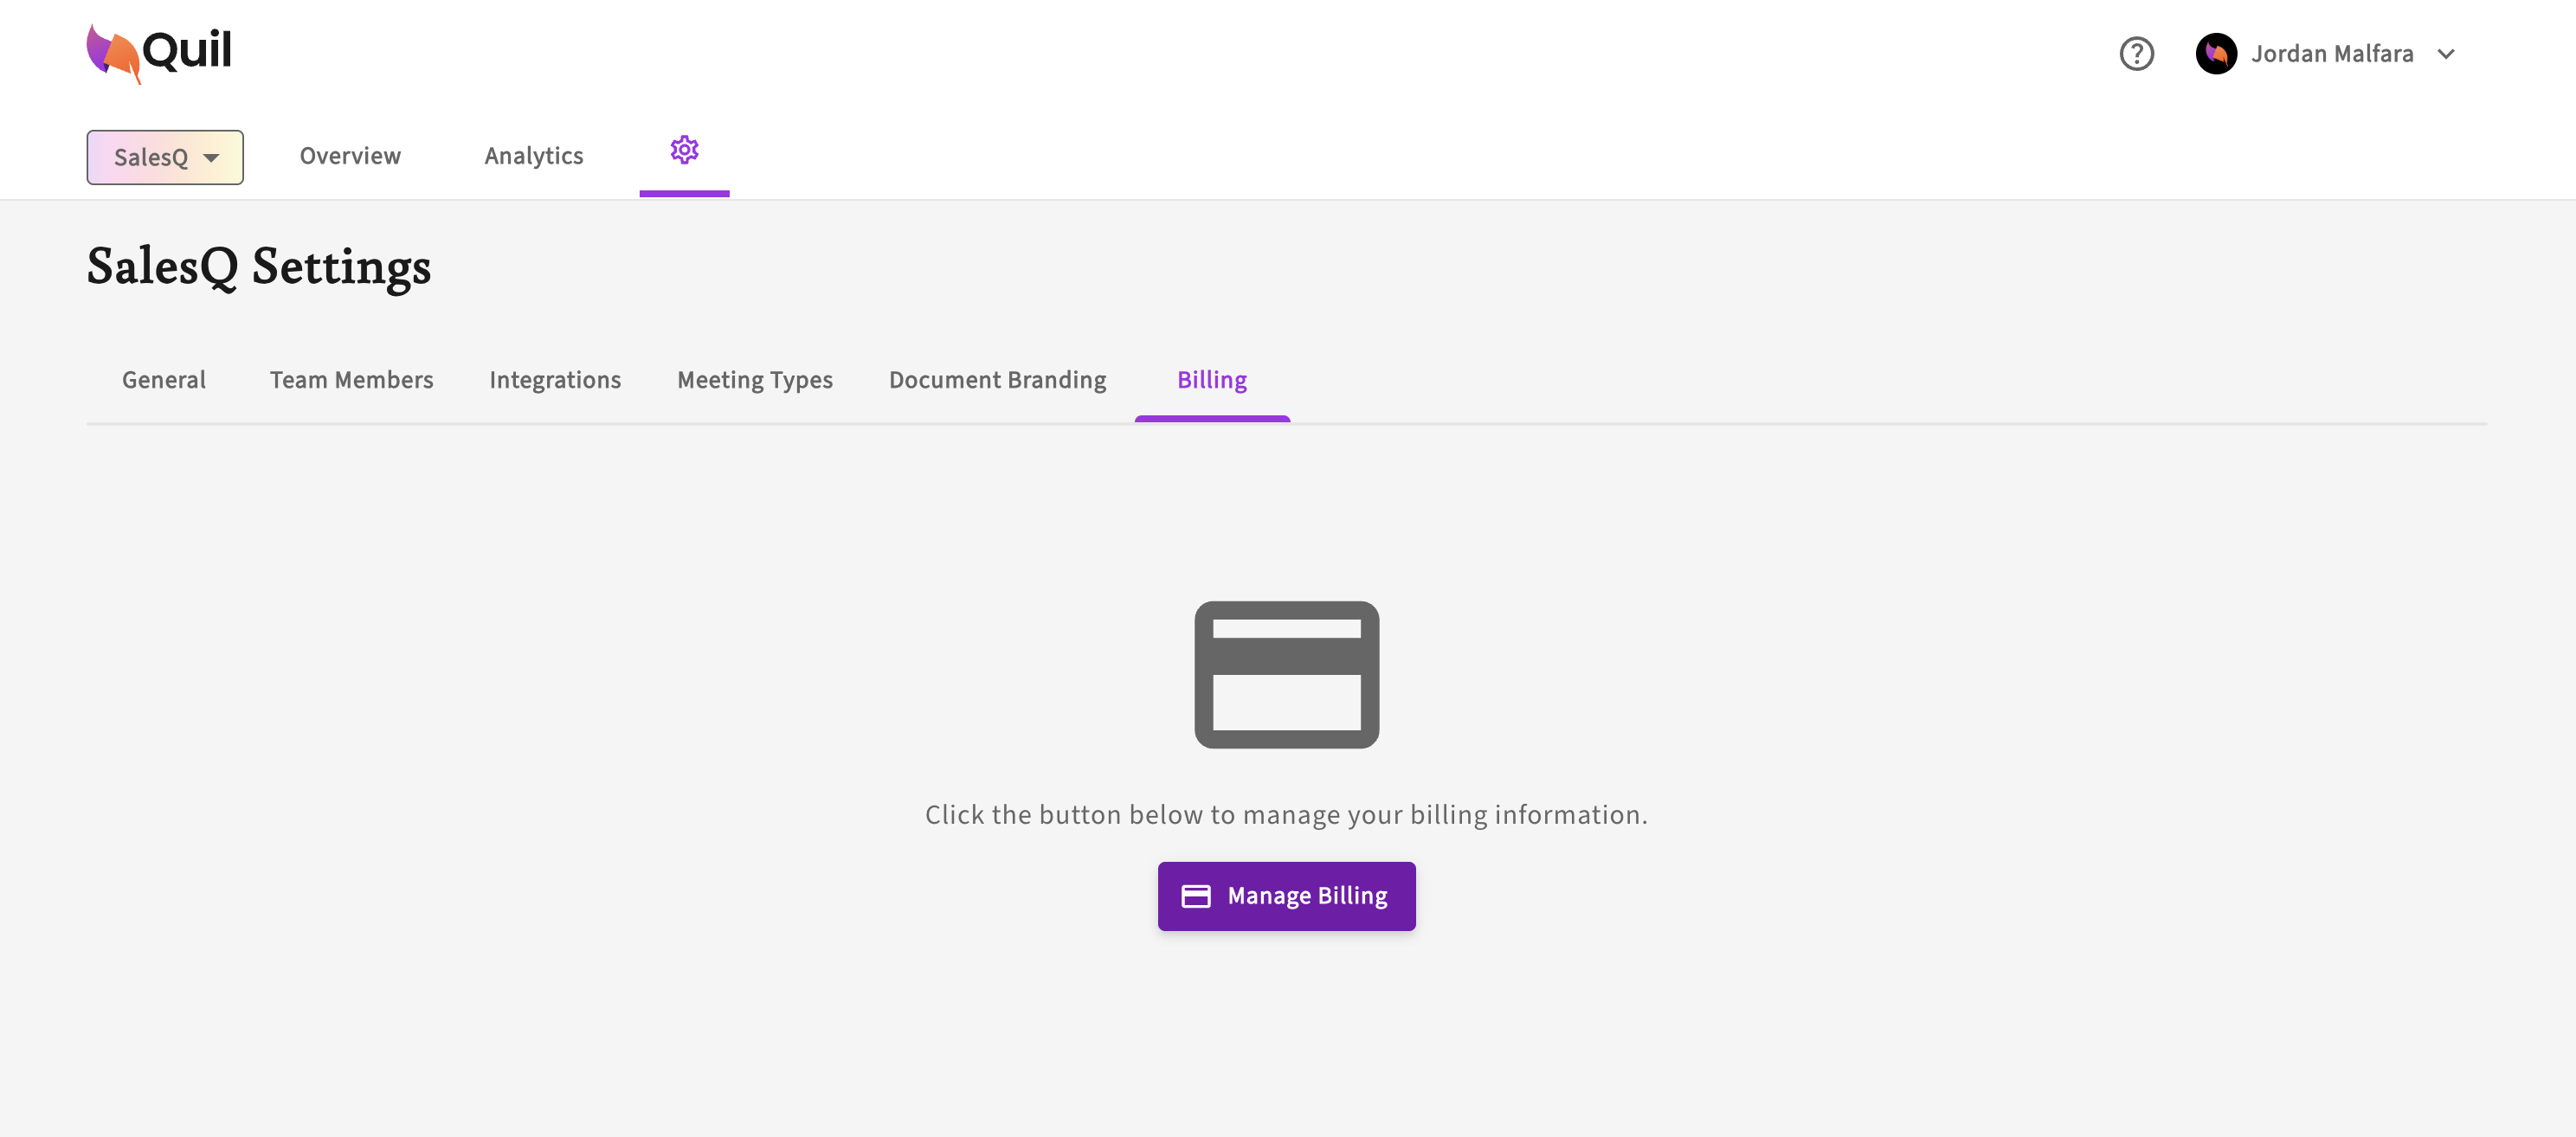The width and height of the screenshot is (2576, 1137).
Task: Click the Manage Billing button
Action: pos(1286,896)
